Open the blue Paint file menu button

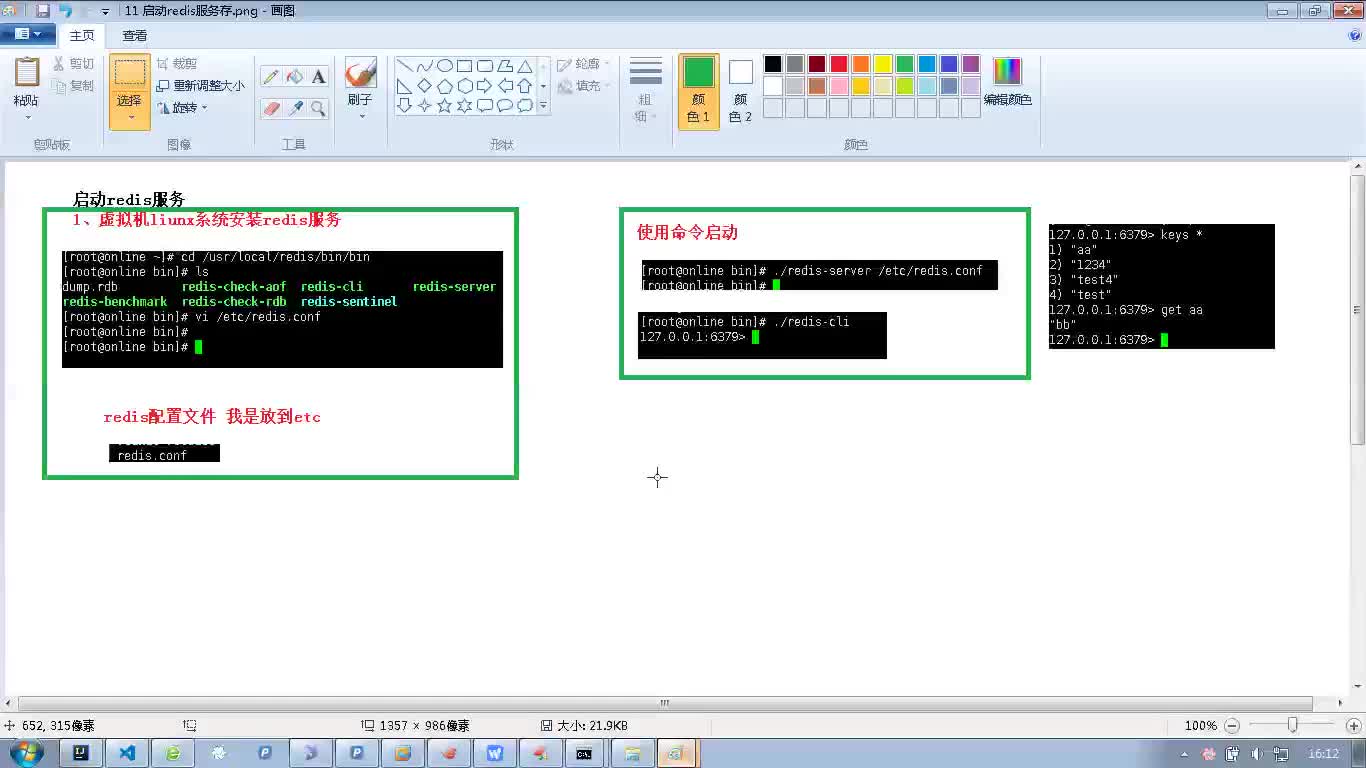(27, 35)
